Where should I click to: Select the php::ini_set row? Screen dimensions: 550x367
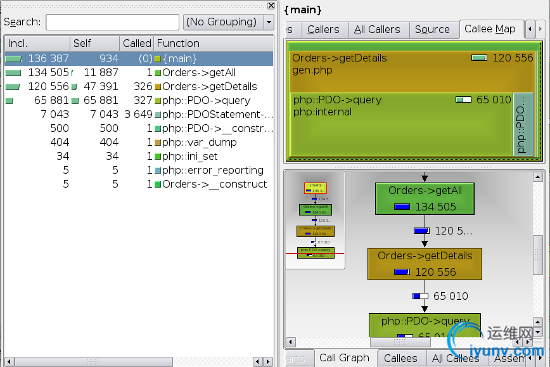139,156
